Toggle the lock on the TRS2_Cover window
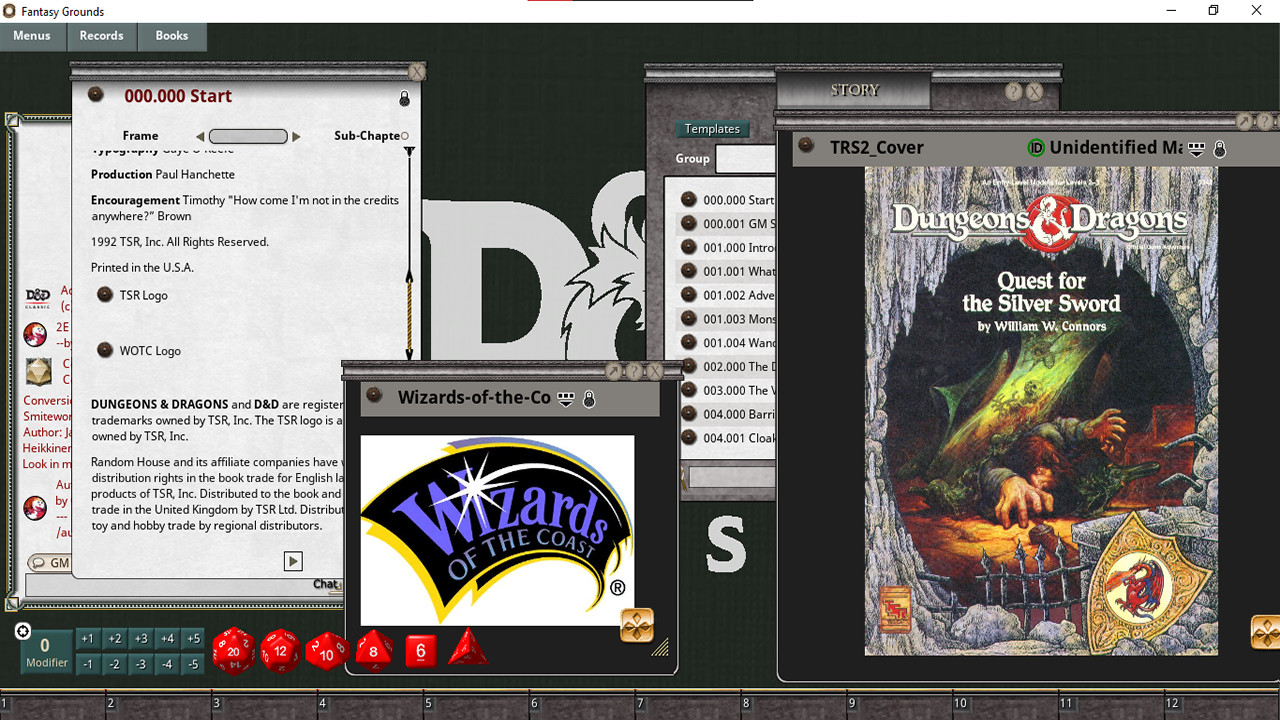Screen dimensions: 1280x720 1218,147
